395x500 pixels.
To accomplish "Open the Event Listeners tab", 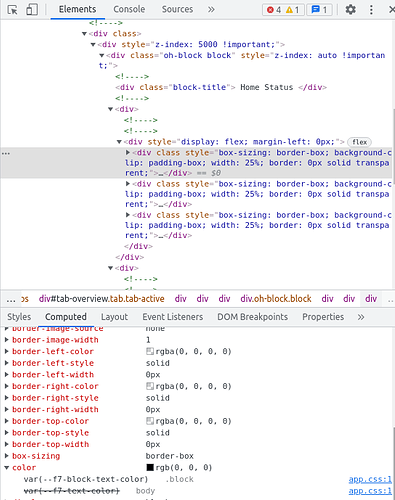I will [x=173, y=317].
